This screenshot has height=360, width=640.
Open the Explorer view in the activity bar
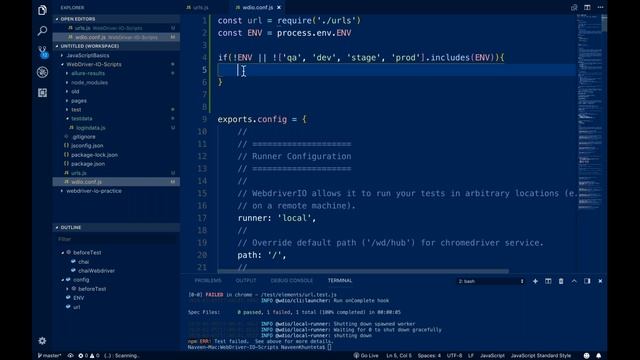tap(42, 10)
